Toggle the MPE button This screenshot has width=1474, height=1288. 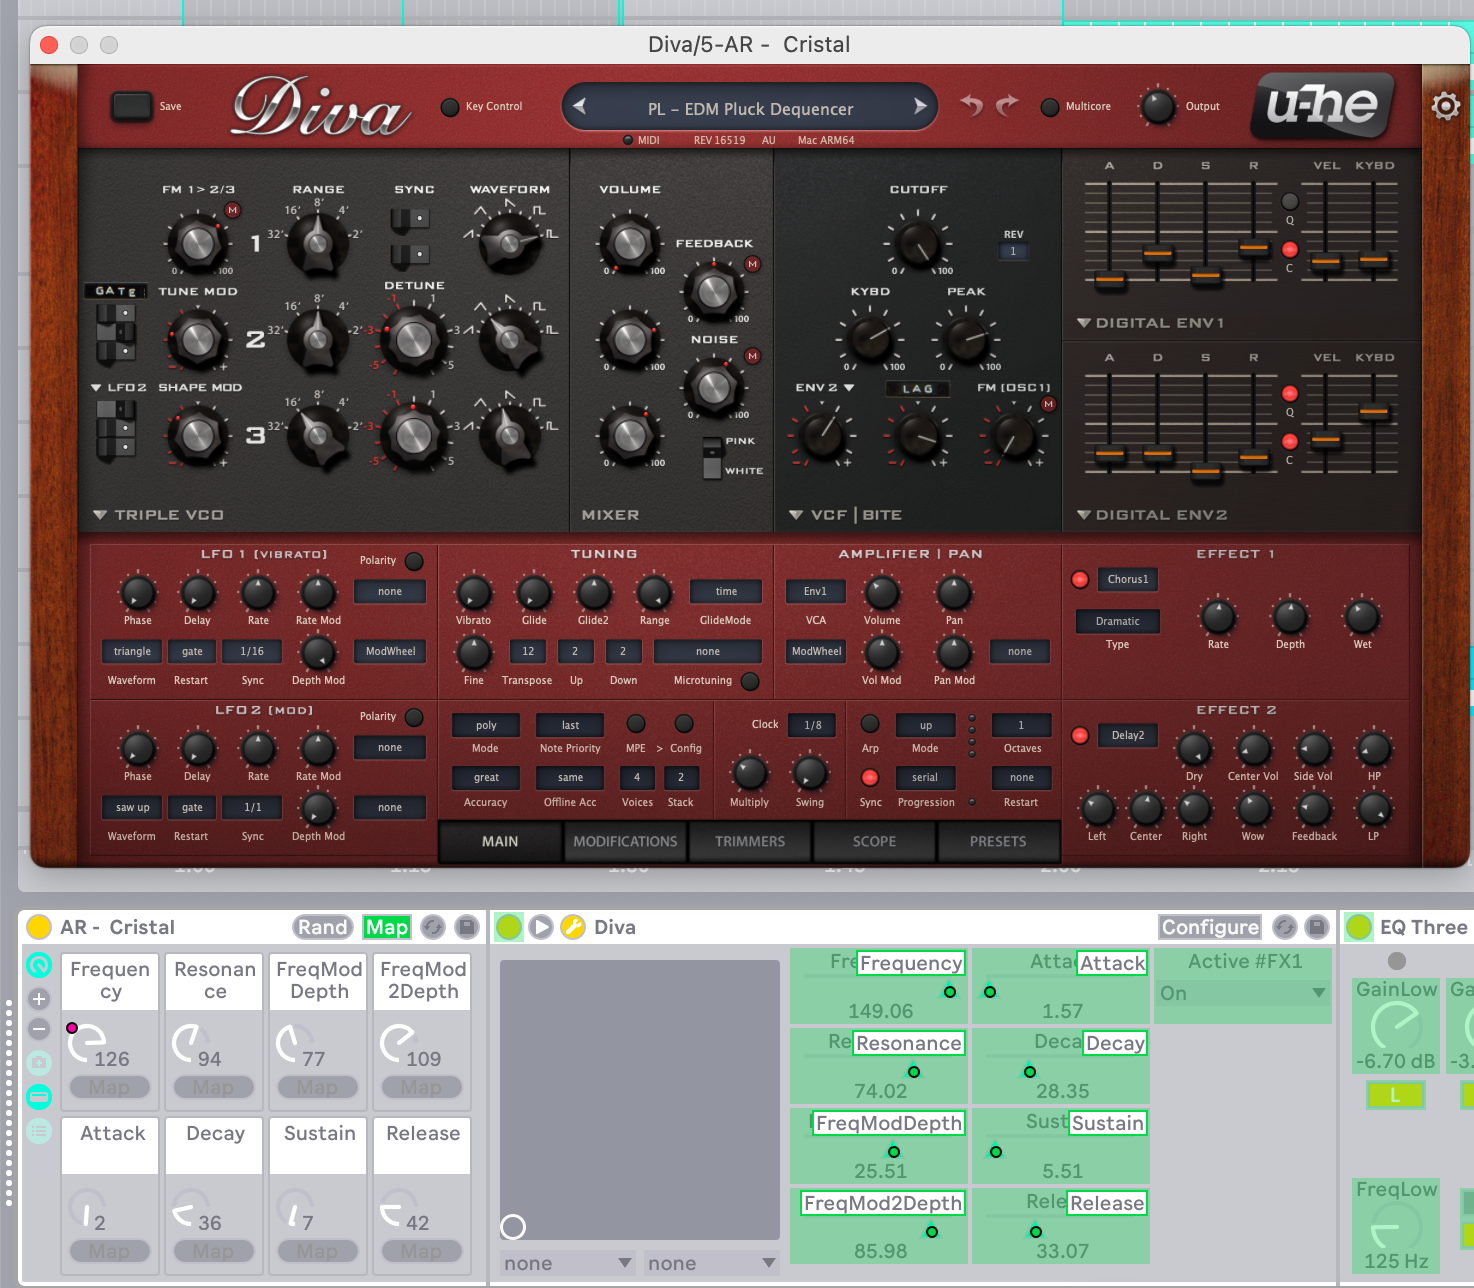[x=635, y=723]
